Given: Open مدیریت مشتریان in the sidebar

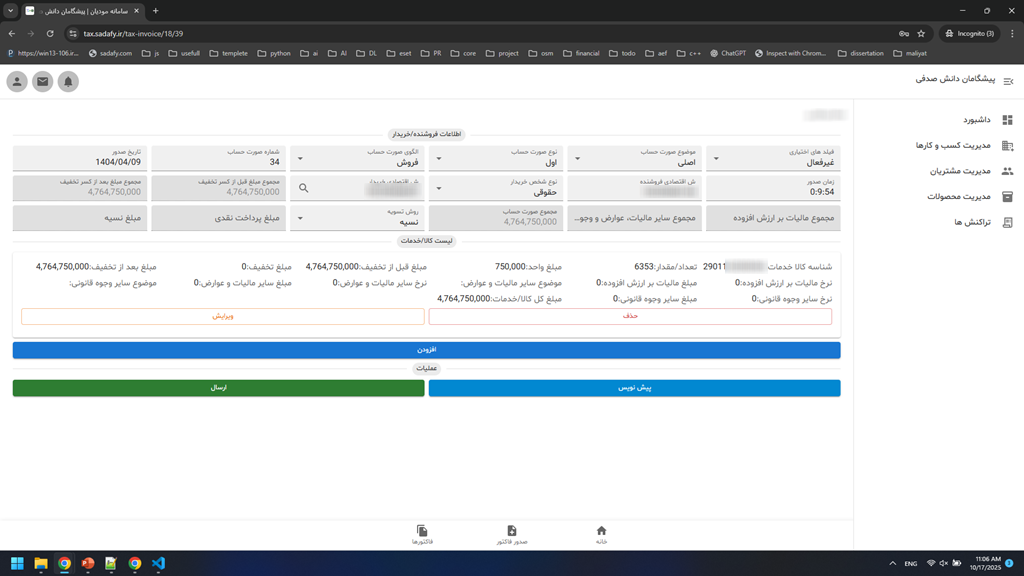Looking at the screenshot, I should coord(966,171).
